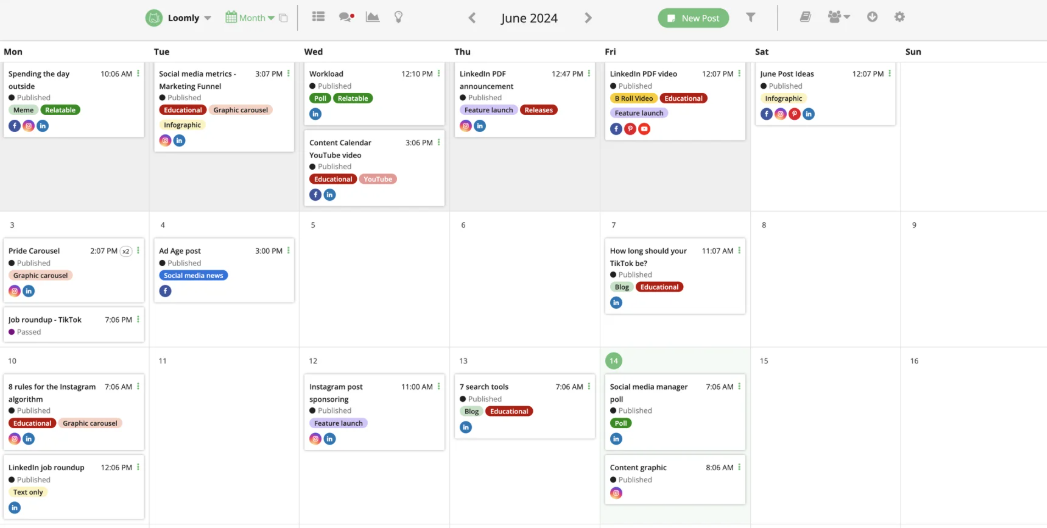
Task: Open the post ideas lightbulb icon
Action: tap(399, 17)
